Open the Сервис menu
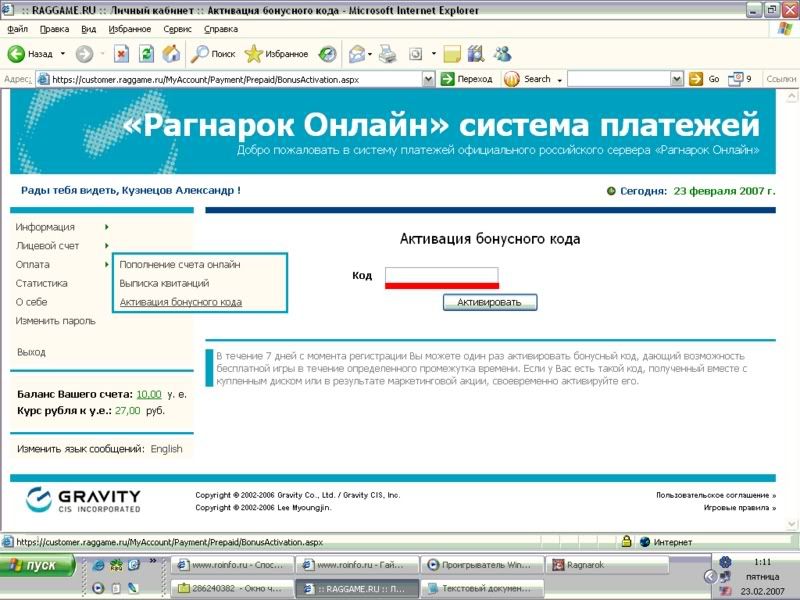Image resolution: width=800 pixels, height=600 pixels. click(177, 29)
